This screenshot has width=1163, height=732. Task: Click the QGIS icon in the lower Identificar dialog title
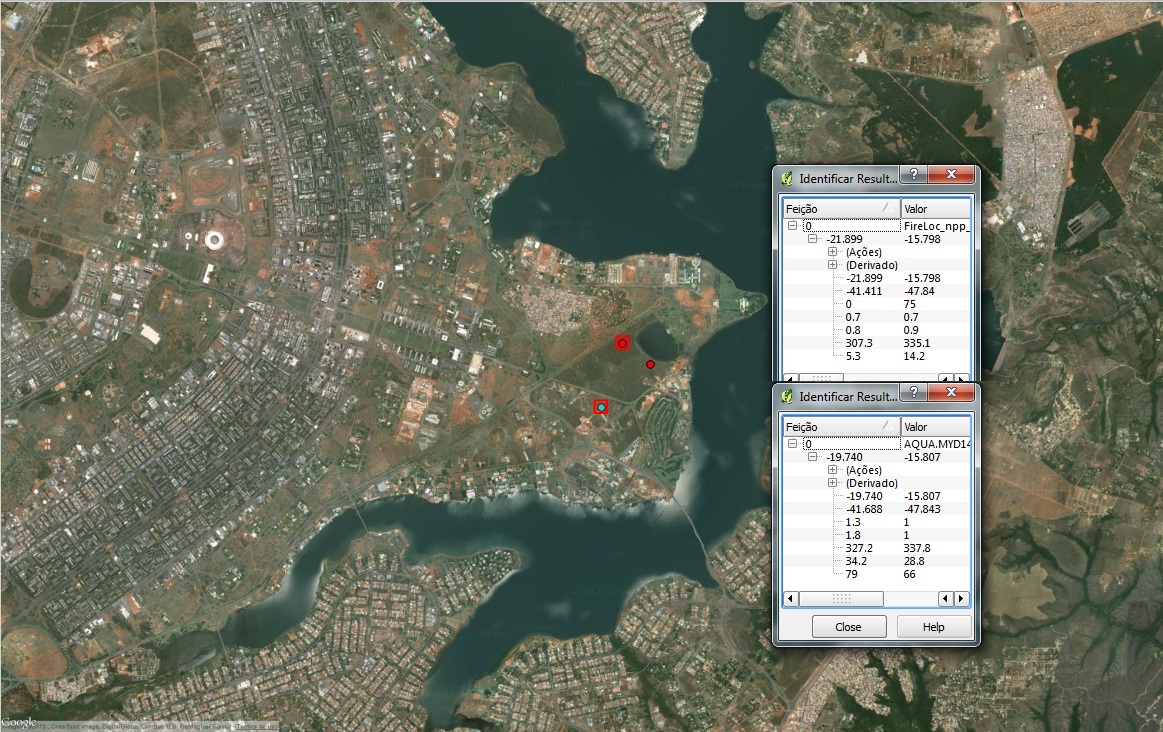click(788, 397)
